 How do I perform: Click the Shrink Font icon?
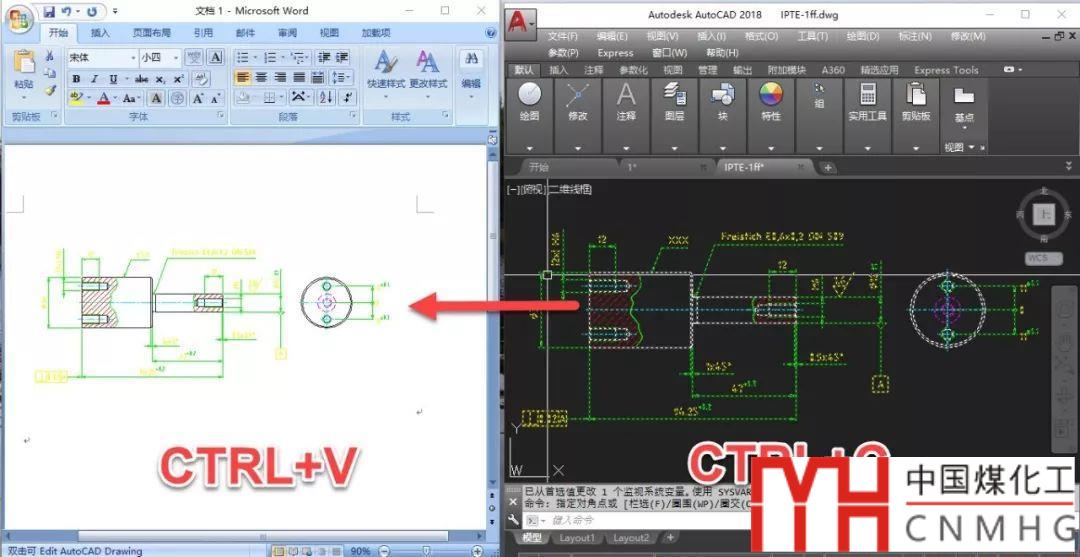click(x=215, y=98)
